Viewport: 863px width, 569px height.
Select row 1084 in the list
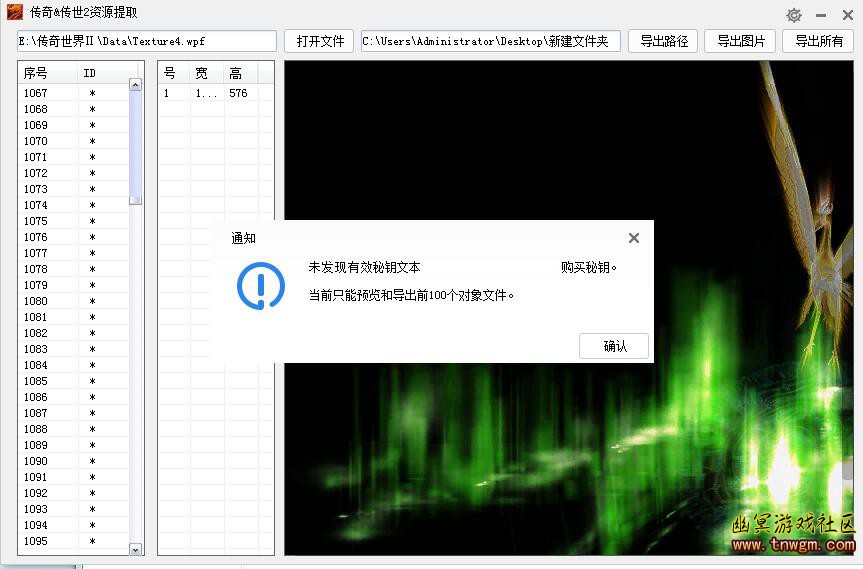click(73, 364)
